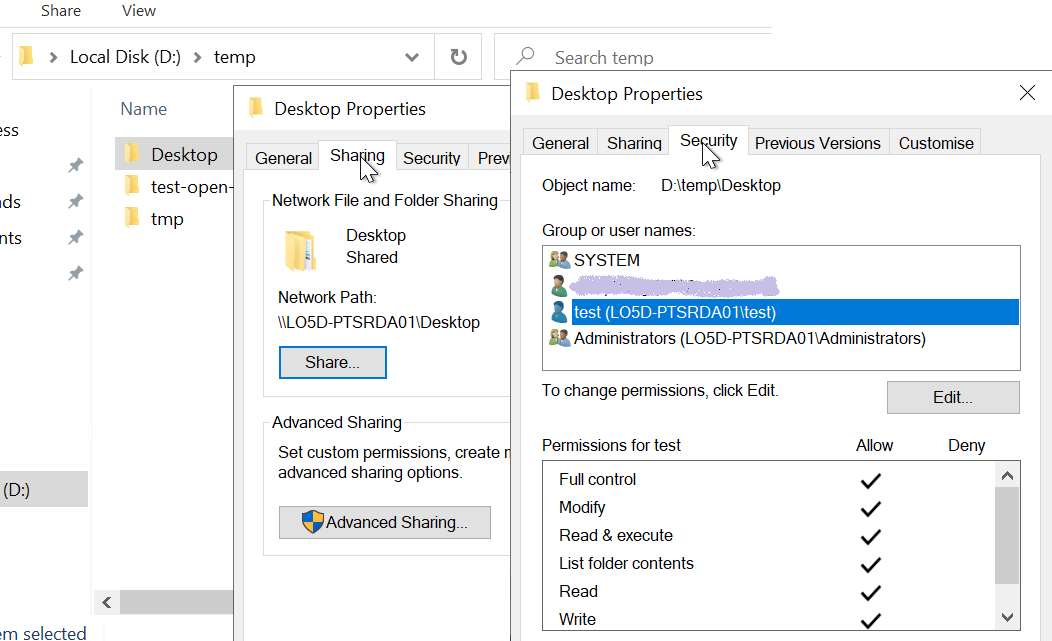
Task: Switch to the Previous Versions tab
Action: pos(818,142)
